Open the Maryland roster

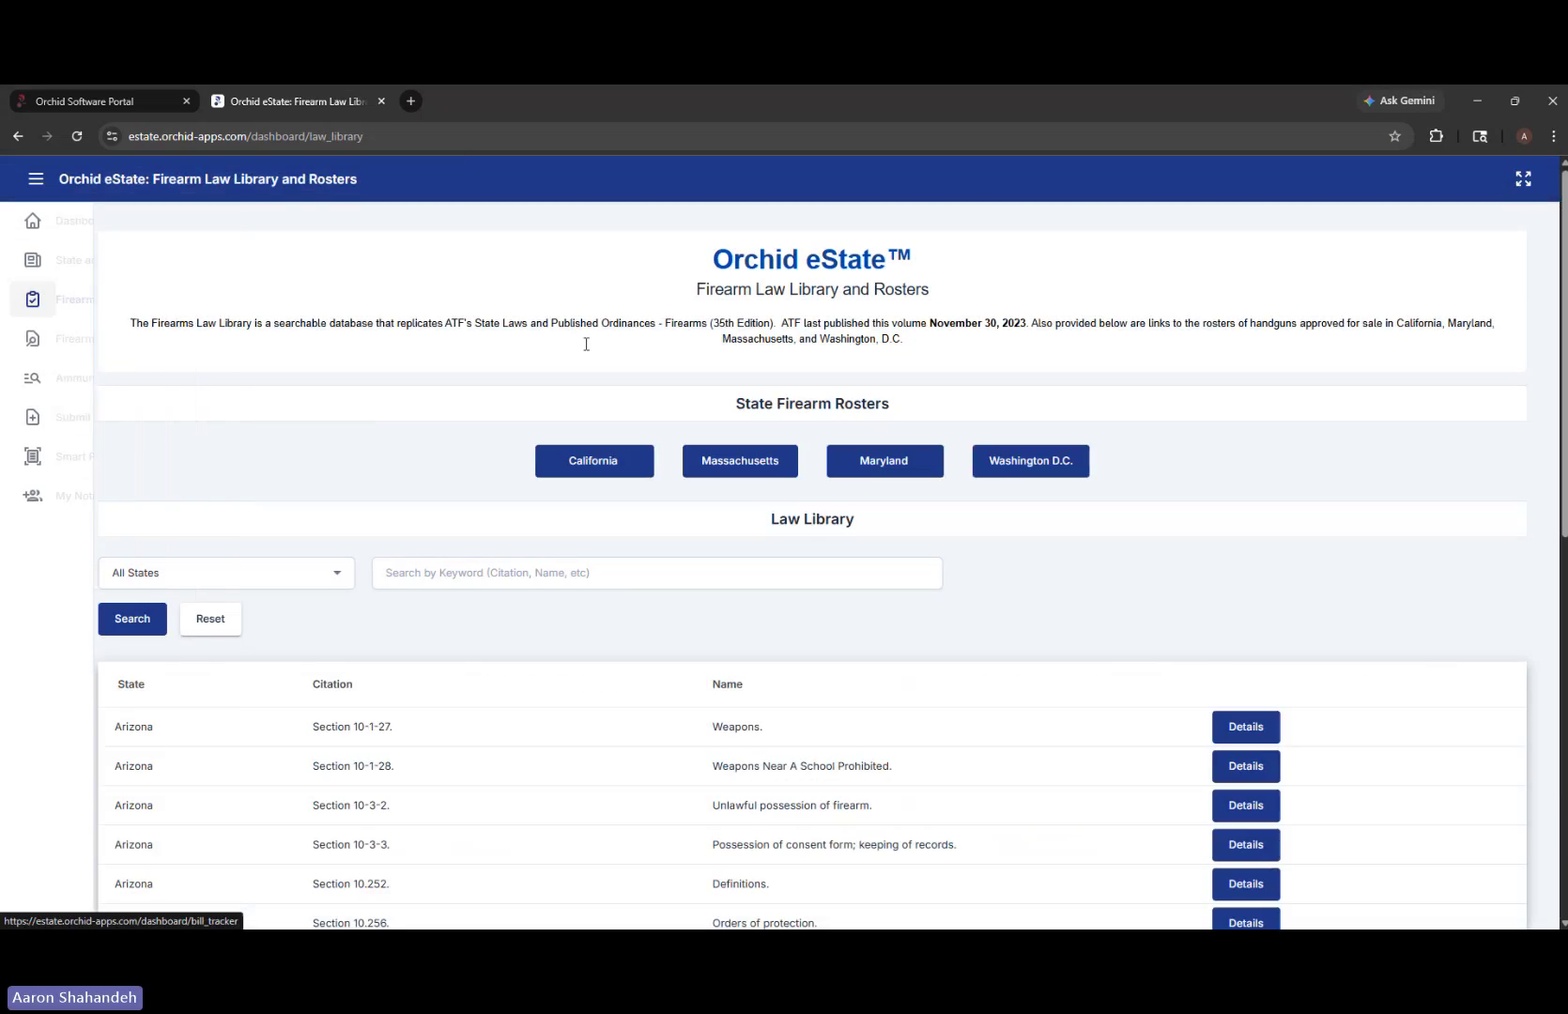point(885,461)
